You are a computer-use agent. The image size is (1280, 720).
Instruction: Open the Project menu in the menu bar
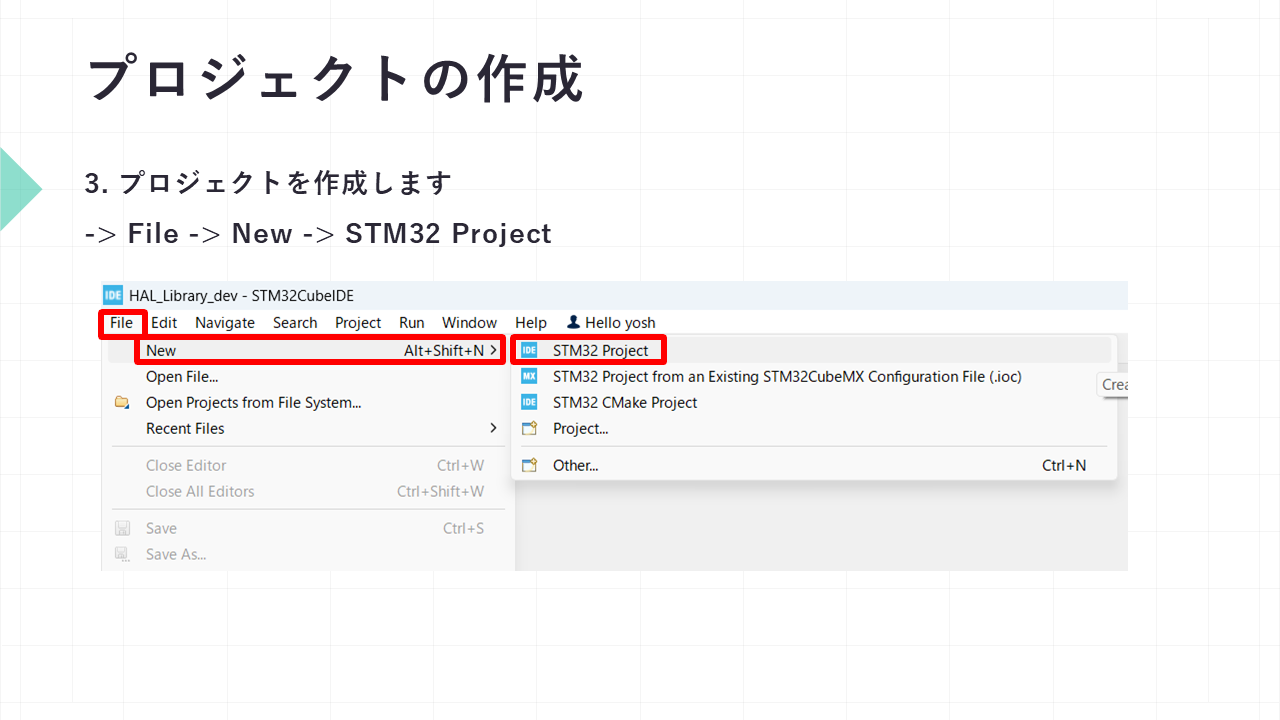point(358,323)
